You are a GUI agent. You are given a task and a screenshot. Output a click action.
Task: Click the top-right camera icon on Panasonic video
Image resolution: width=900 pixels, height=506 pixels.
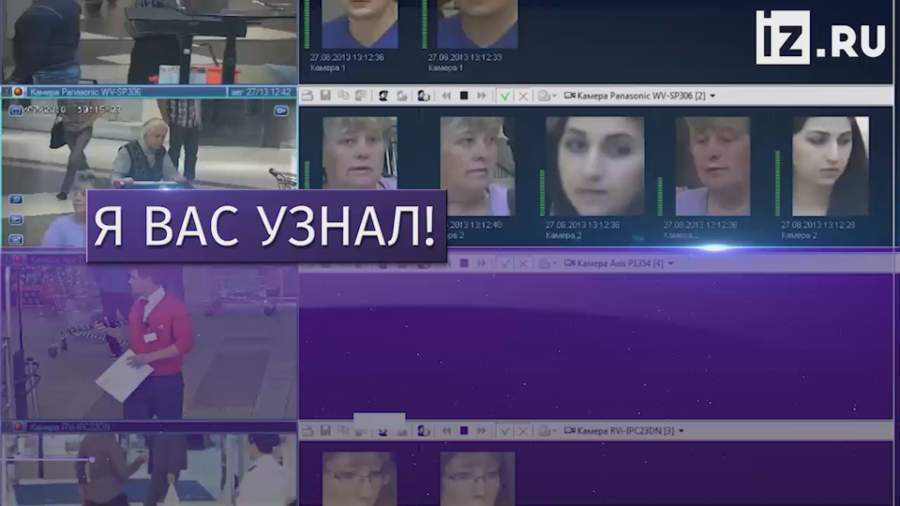[x=281, y=110]
